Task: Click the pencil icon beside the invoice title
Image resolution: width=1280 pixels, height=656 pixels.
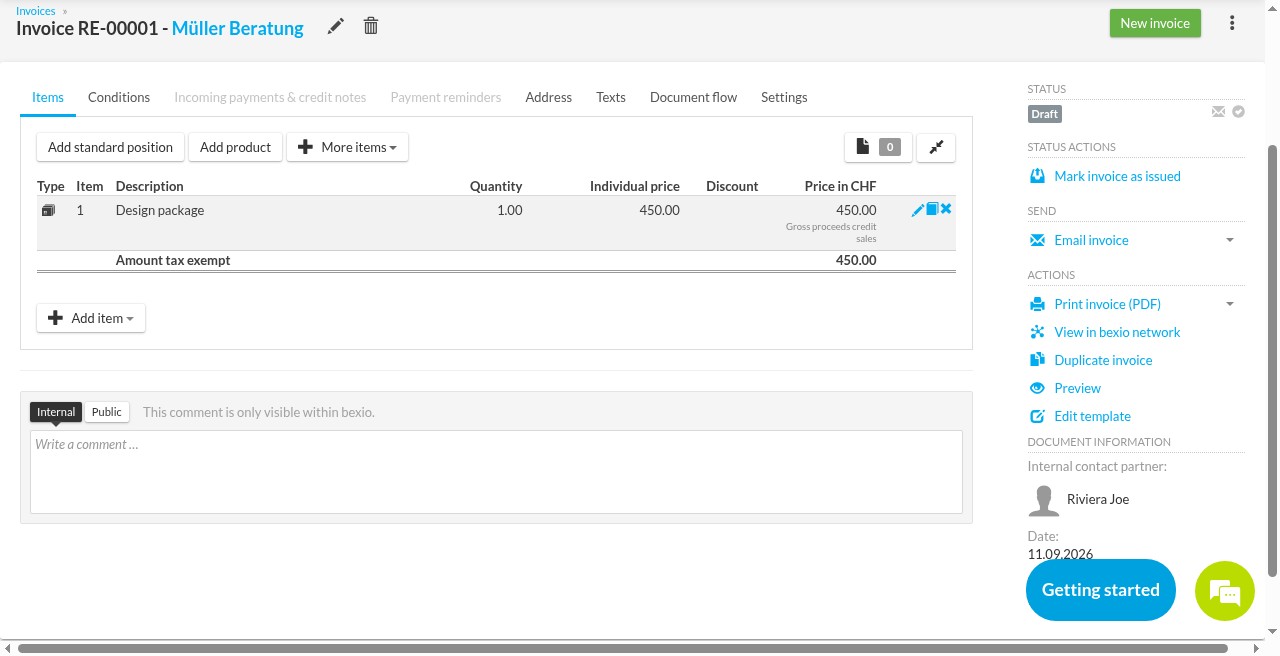Action: 336,26
